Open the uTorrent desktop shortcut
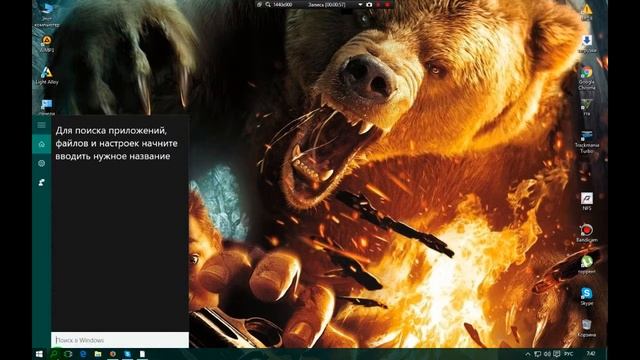 [x=587, y=264]
